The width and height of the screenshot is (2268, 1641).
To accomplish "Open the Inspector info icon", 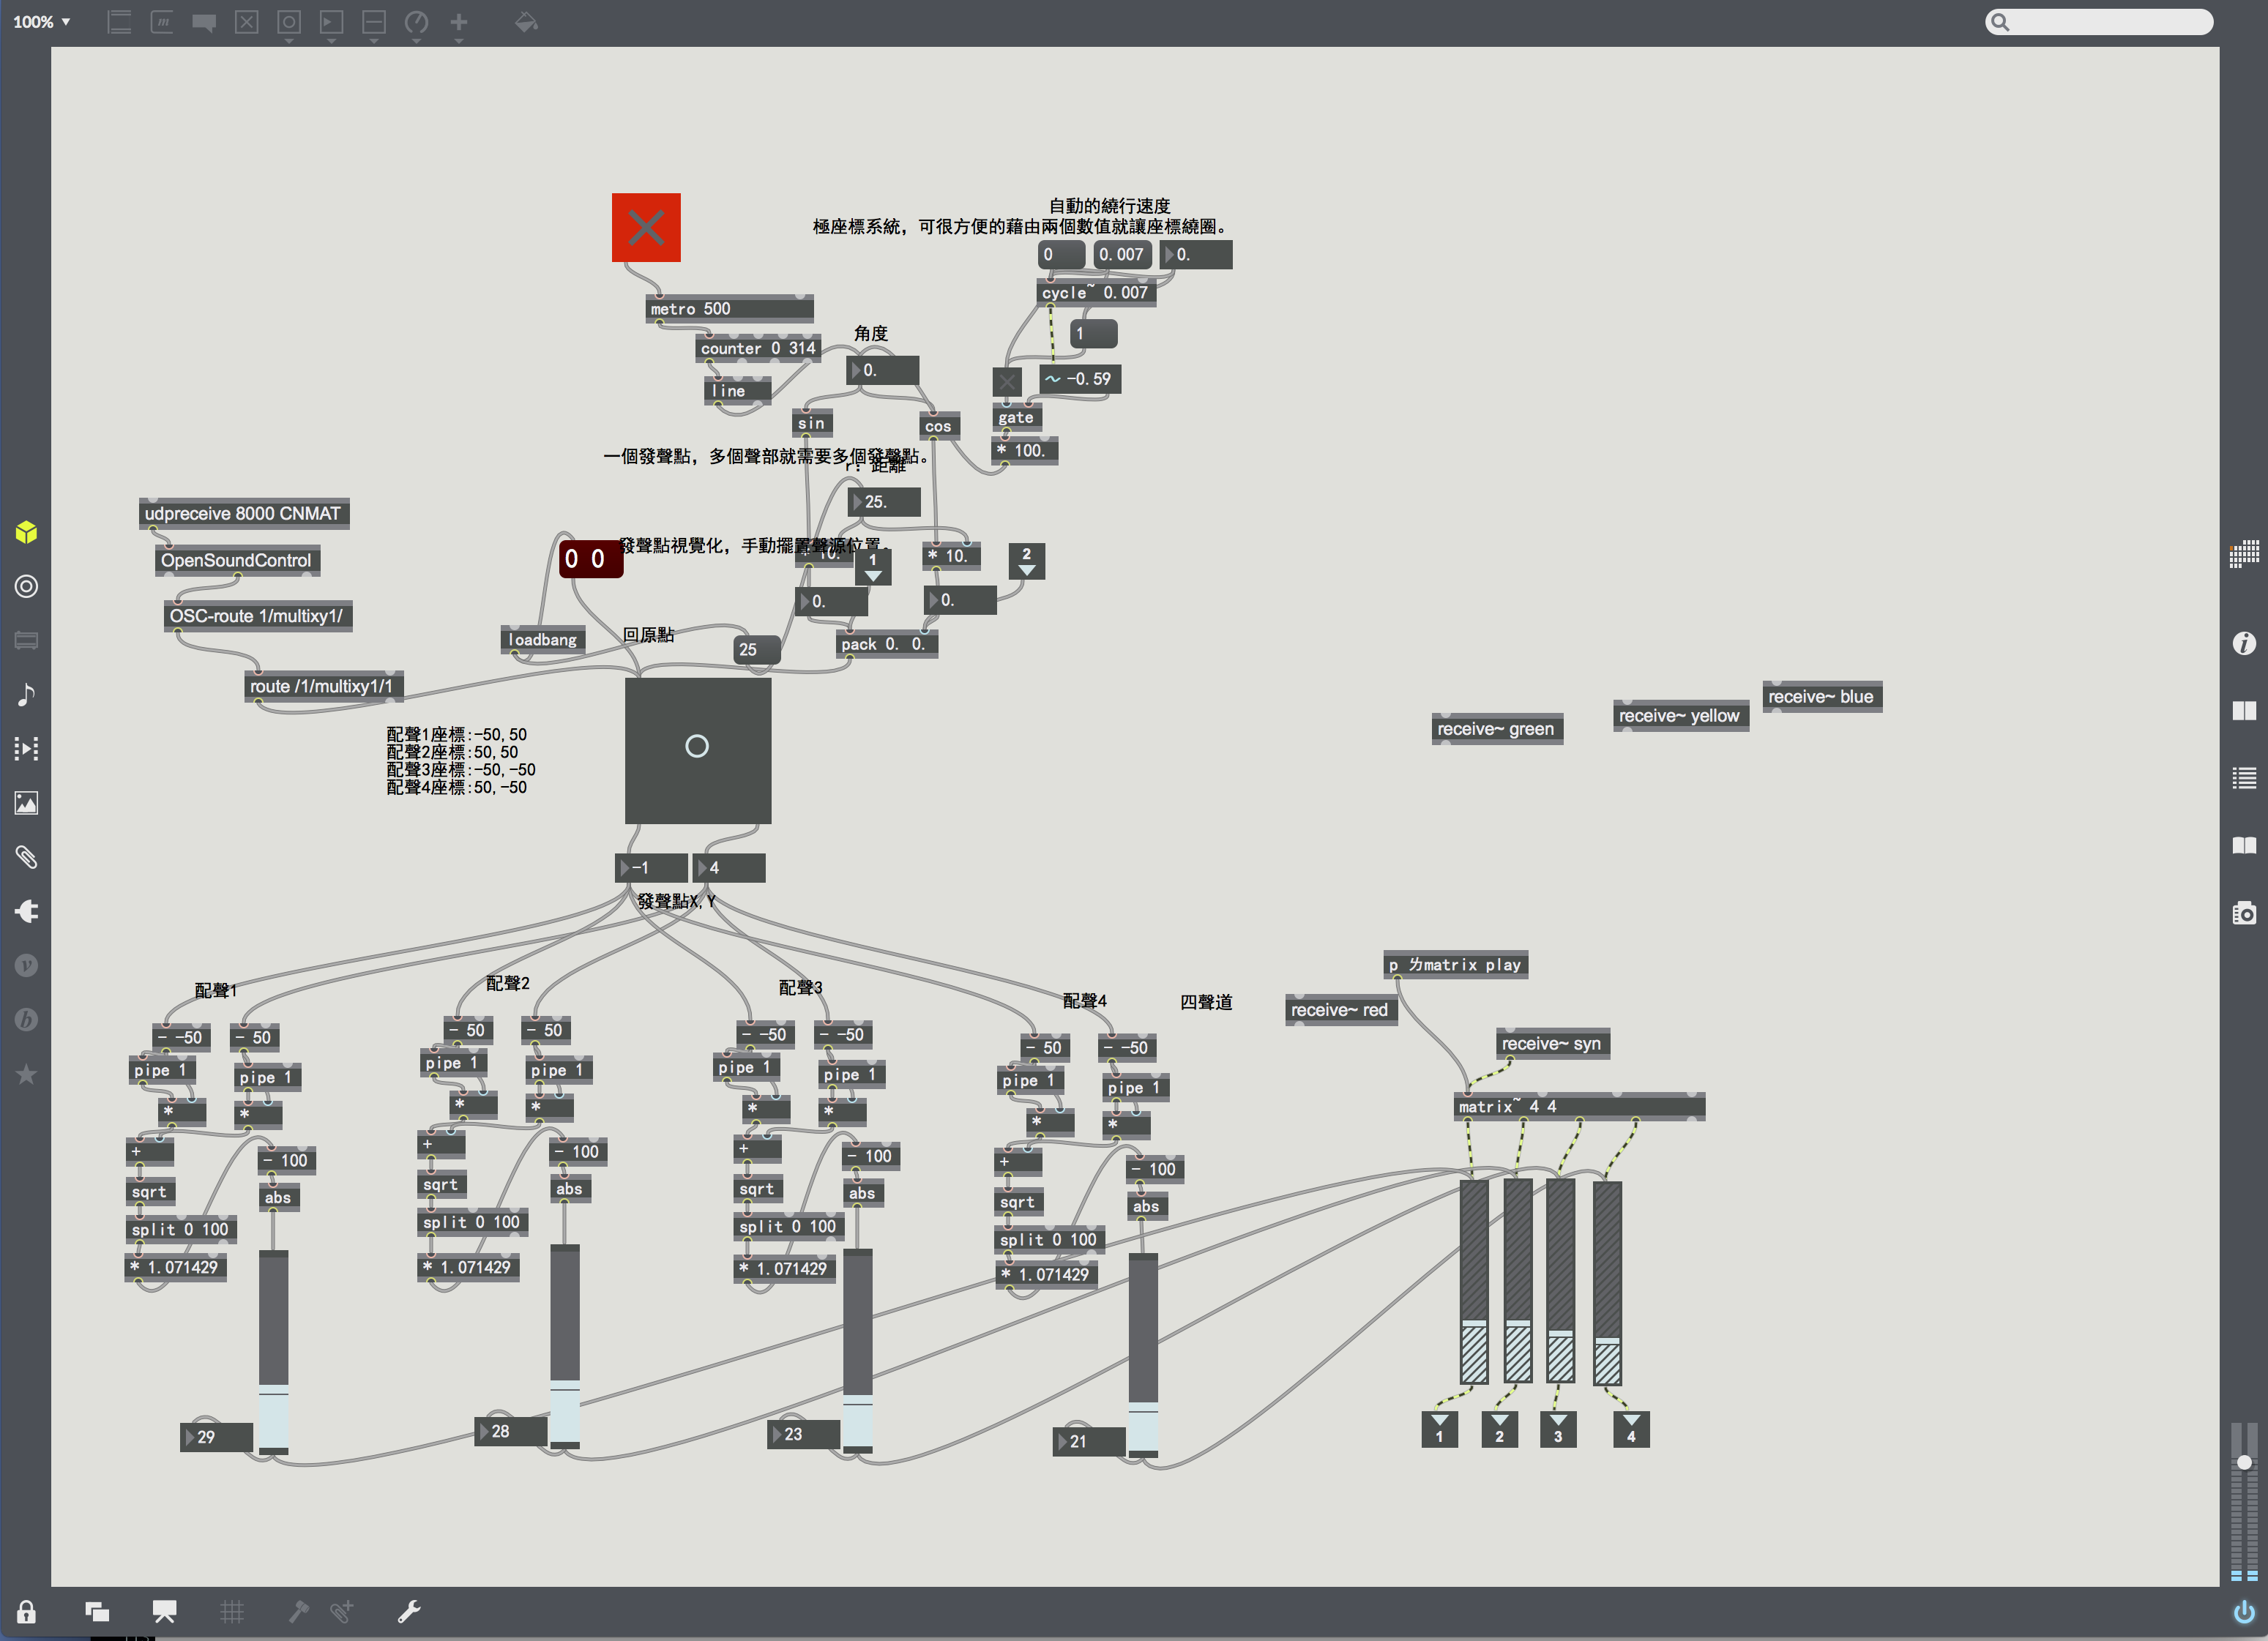I will [x=2244, y=643].
